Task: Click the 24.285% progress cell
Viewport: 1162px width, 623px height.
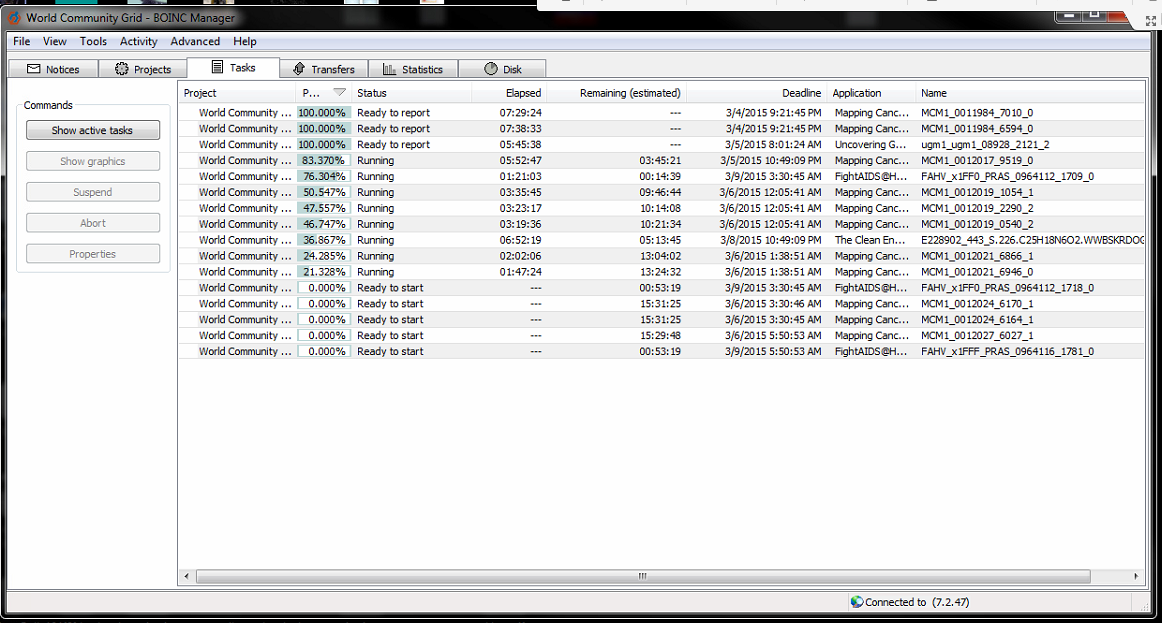Action: click(x=324, y=256)
